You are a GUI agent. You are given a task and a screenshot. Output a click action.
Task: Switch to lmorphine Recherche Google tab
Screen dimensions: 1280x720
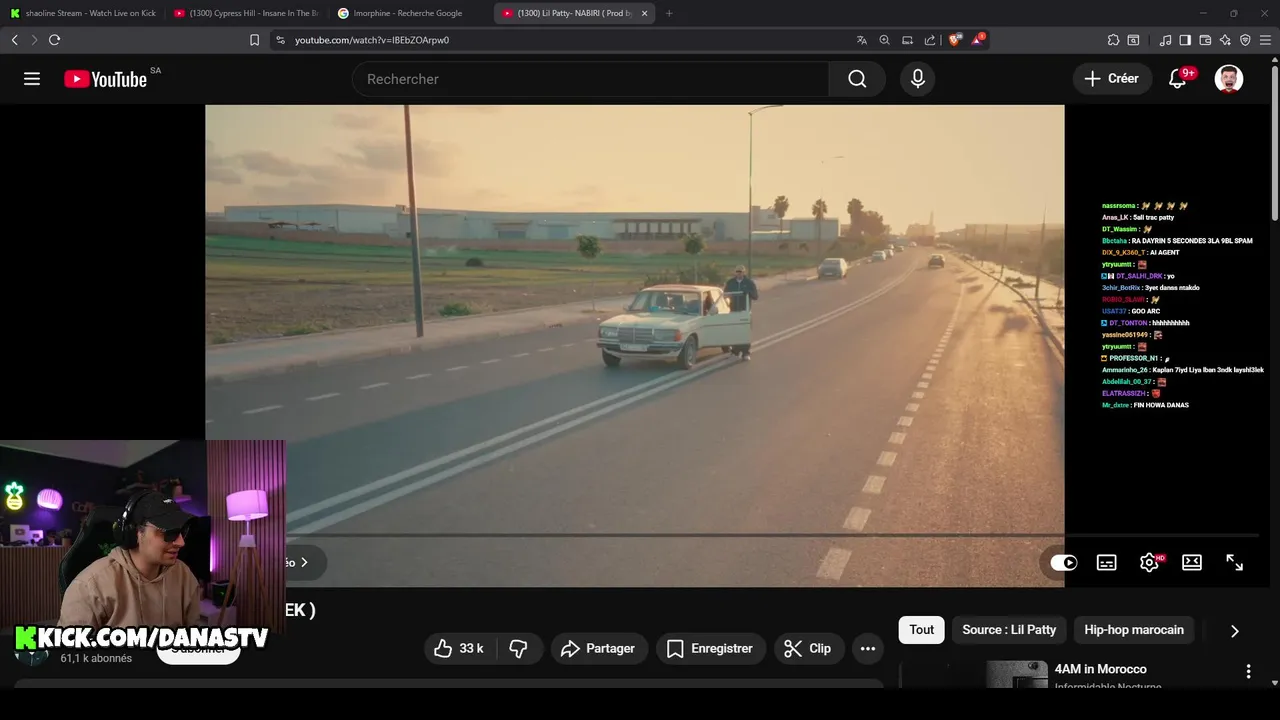point(410,13)
